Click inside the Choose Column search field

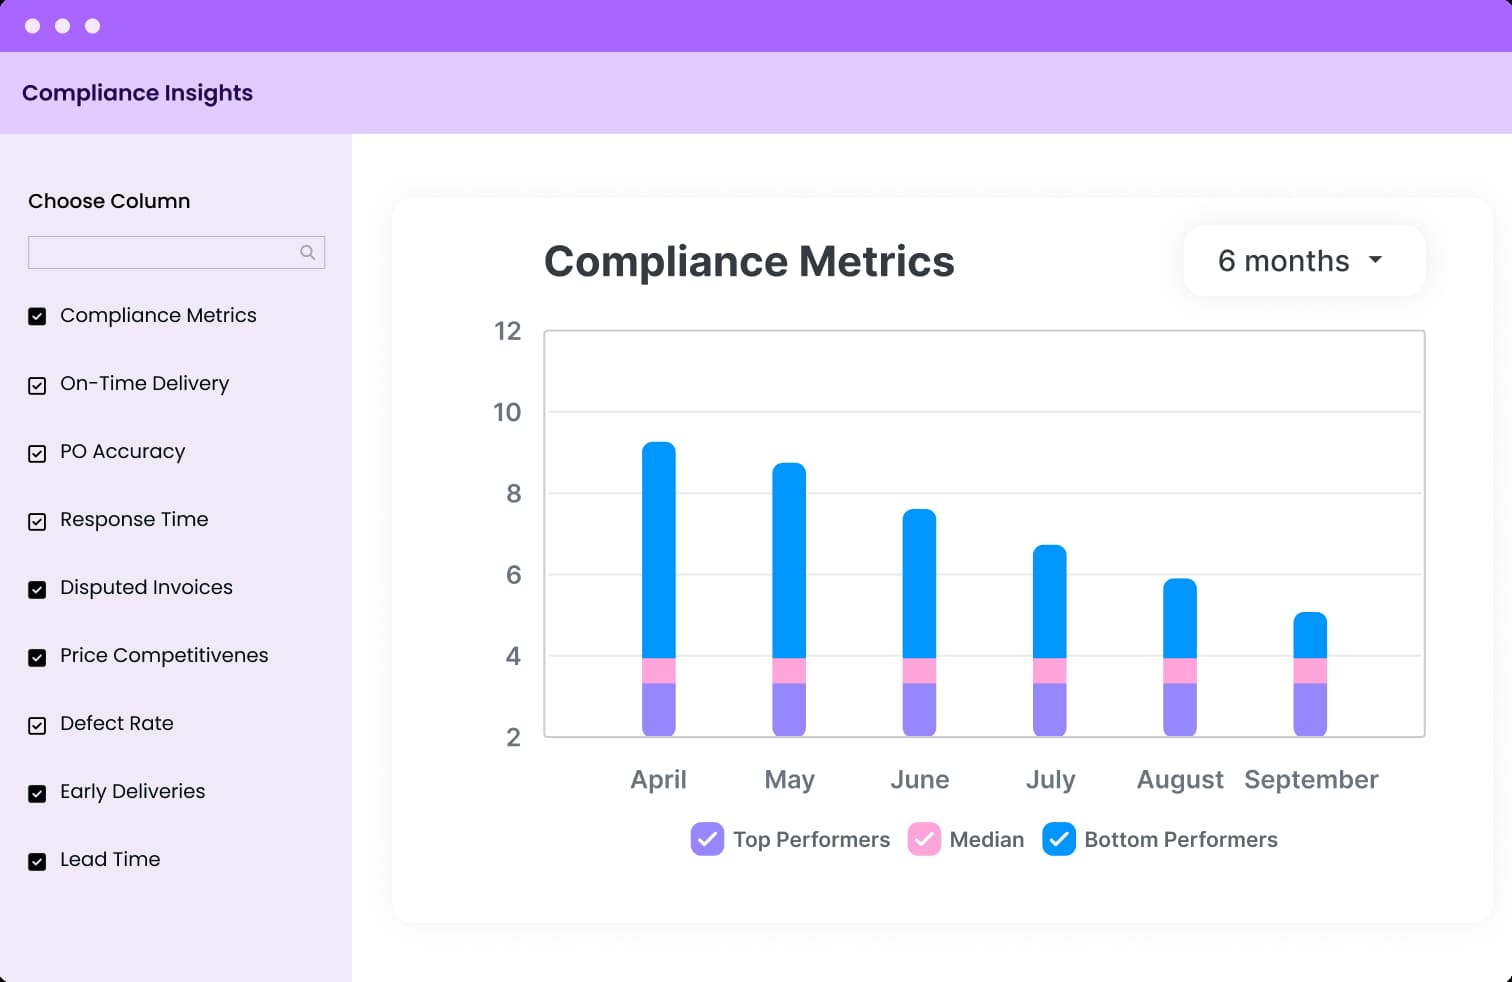tap(160, 253)
